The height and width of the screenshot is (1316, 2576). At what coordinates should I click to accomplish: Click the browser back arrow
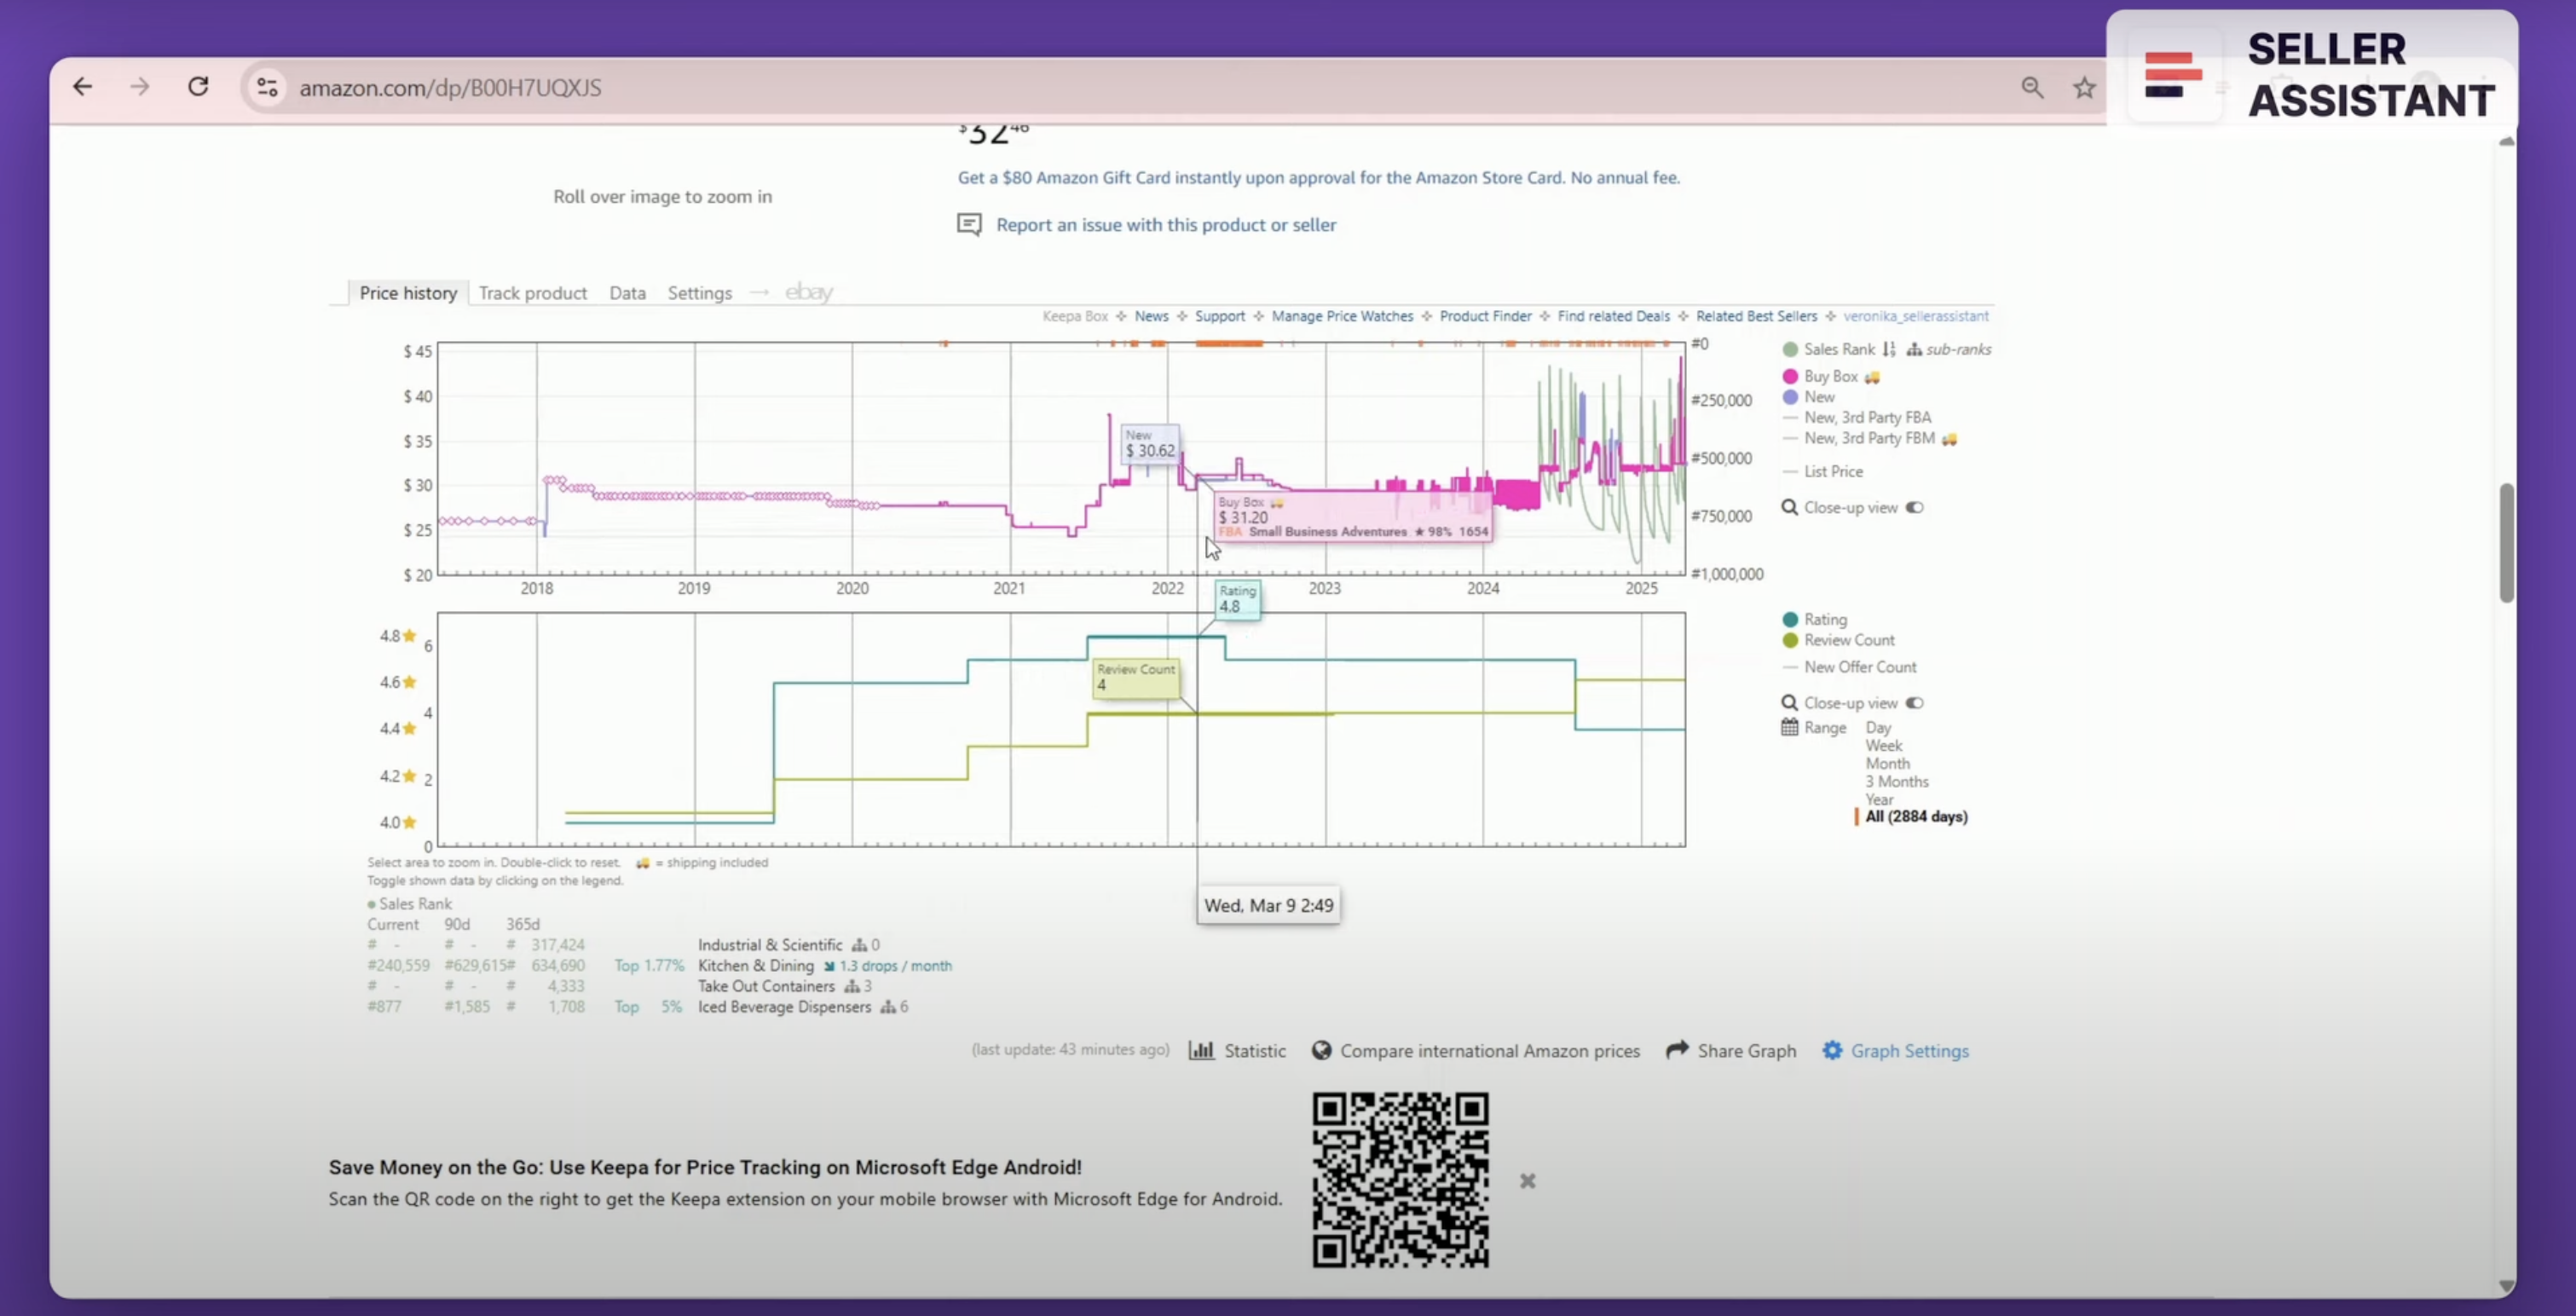tap(82, 87)
